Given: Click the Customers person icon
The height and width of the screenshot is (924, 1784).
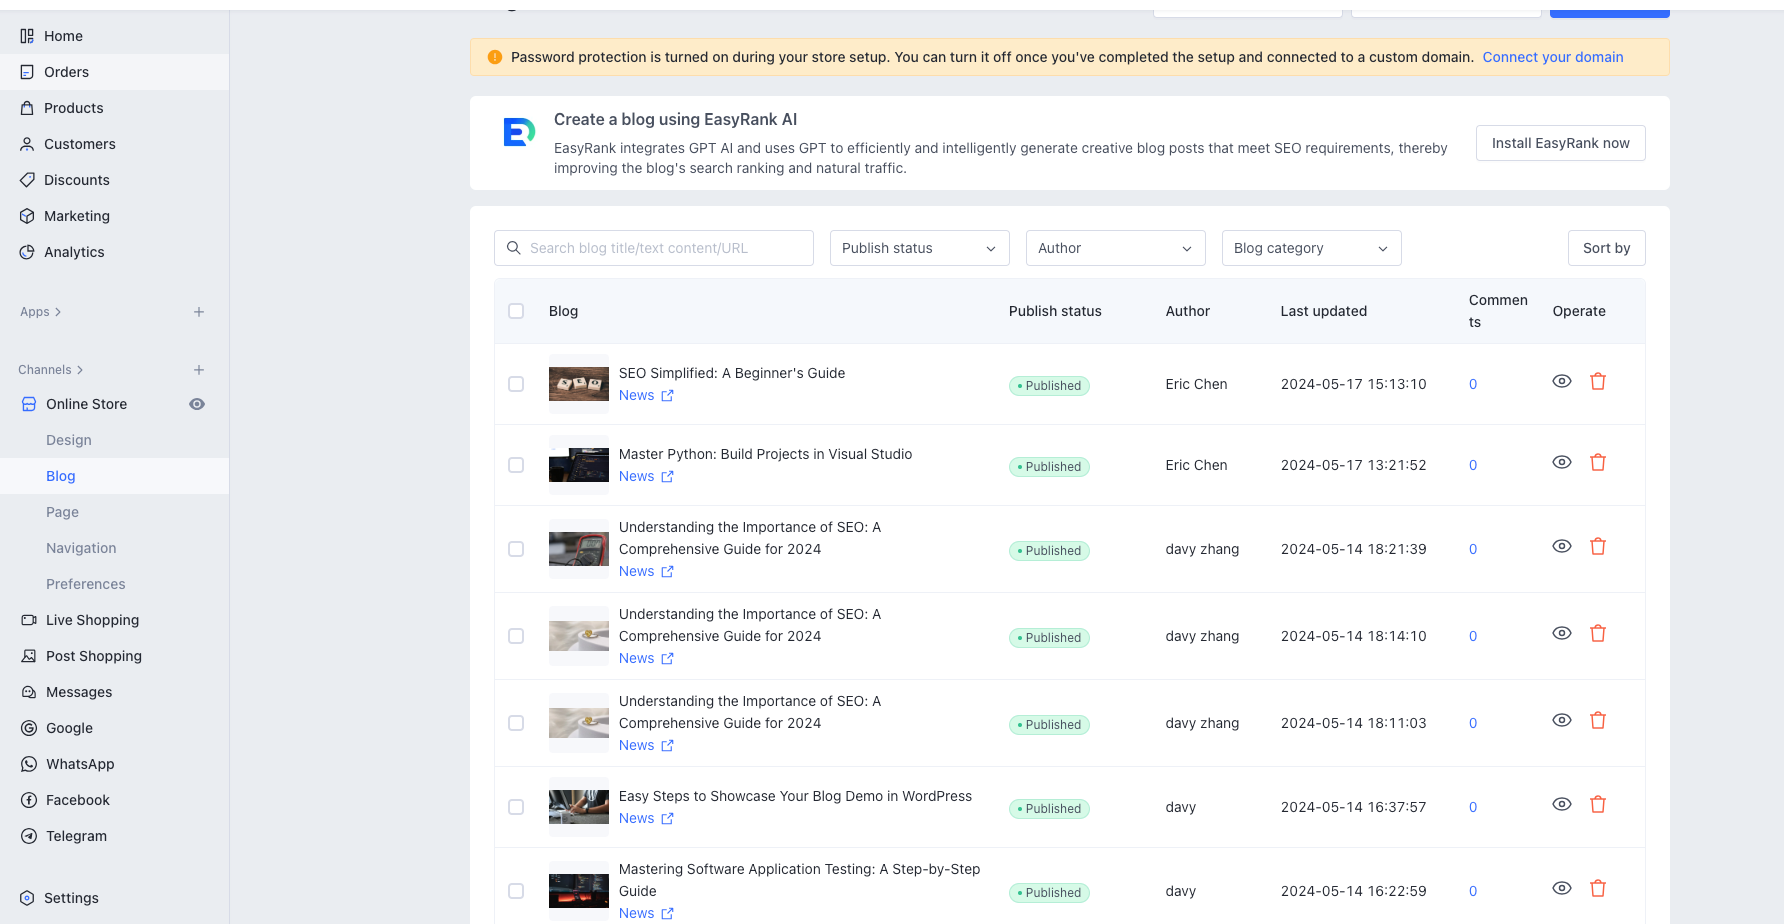Looking at the screenshot, I should 27,144.
